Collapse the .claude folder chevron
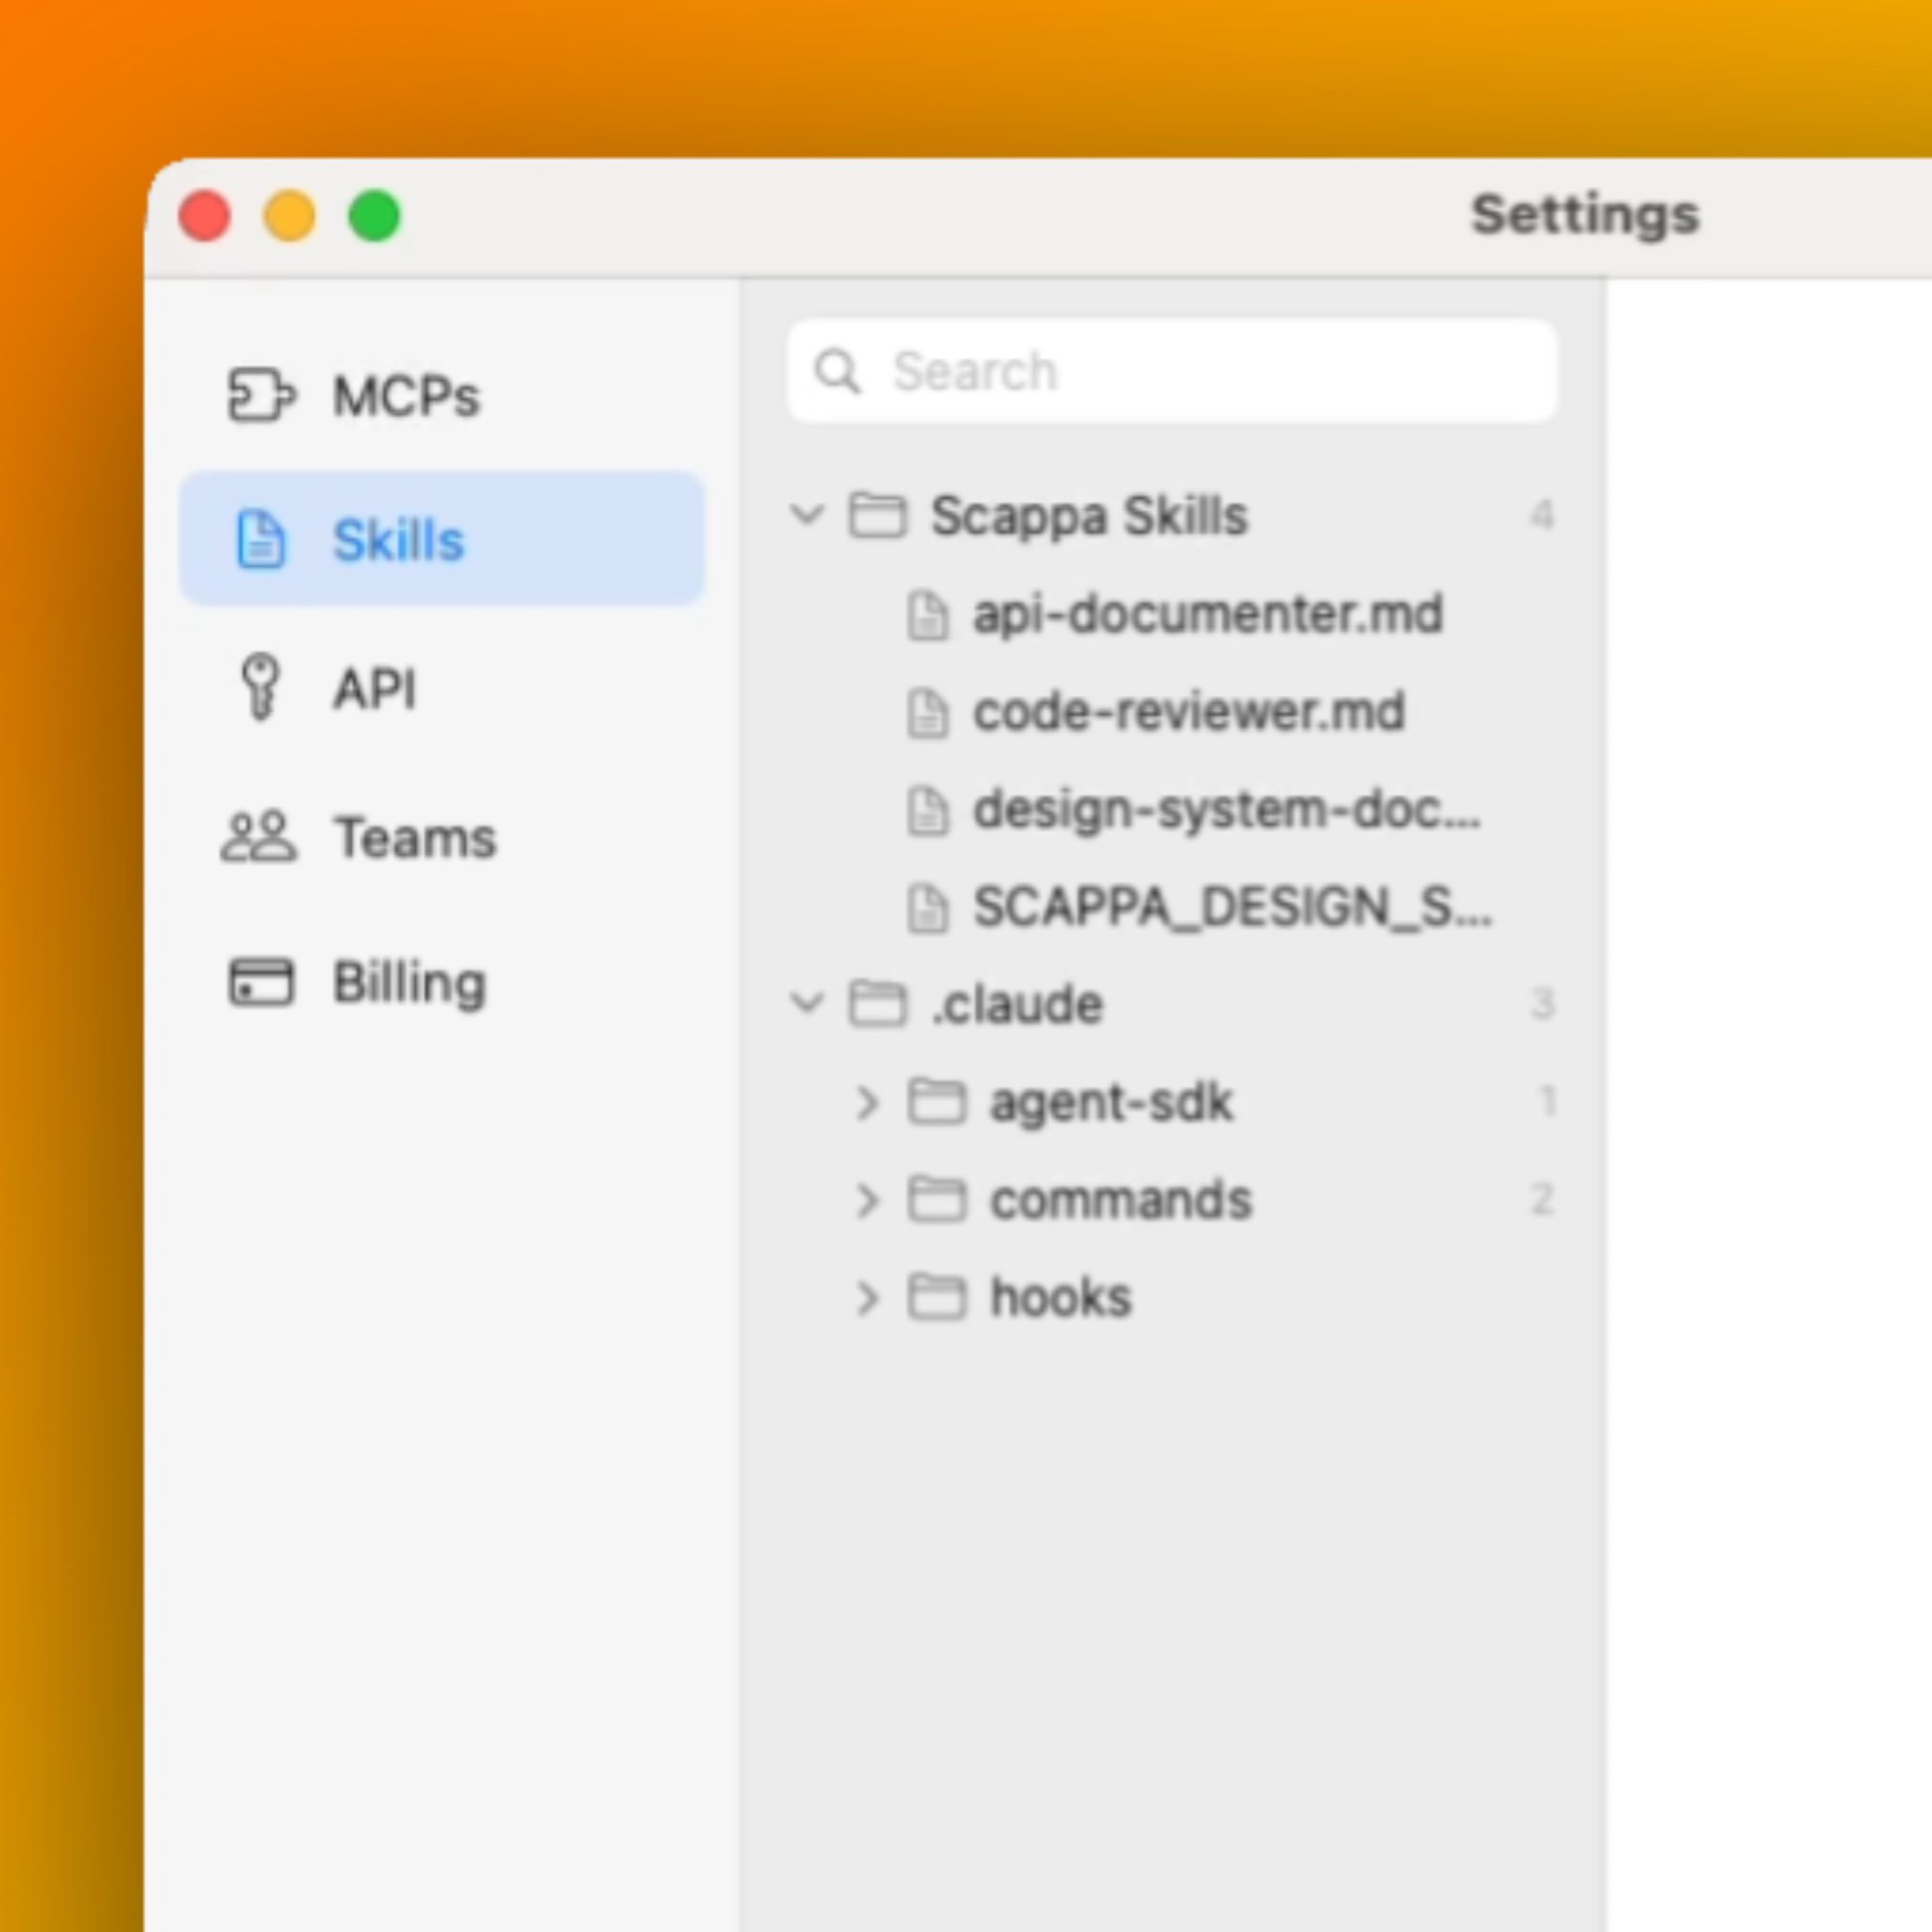This screenshot has height=1932, width=1932. point(806,1003)
